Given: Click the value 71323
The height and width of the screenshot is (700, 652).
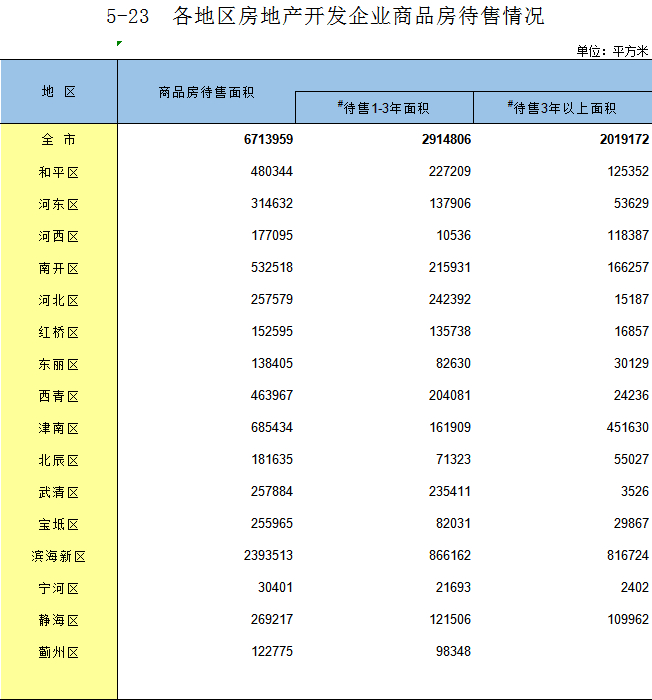Looking at the screenshot, I should pos(453,459).
